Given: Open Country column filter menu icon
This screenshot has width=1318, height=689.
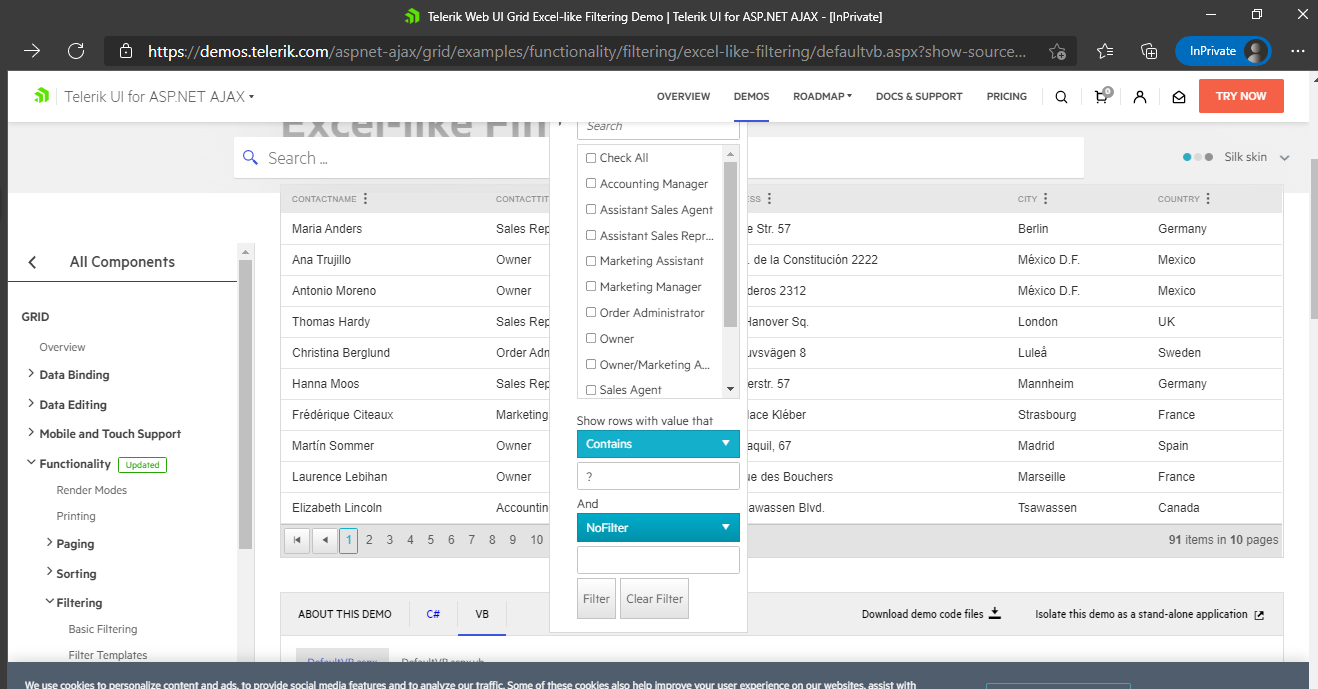Looking at the screenshot, I should tap(1208, 199).
